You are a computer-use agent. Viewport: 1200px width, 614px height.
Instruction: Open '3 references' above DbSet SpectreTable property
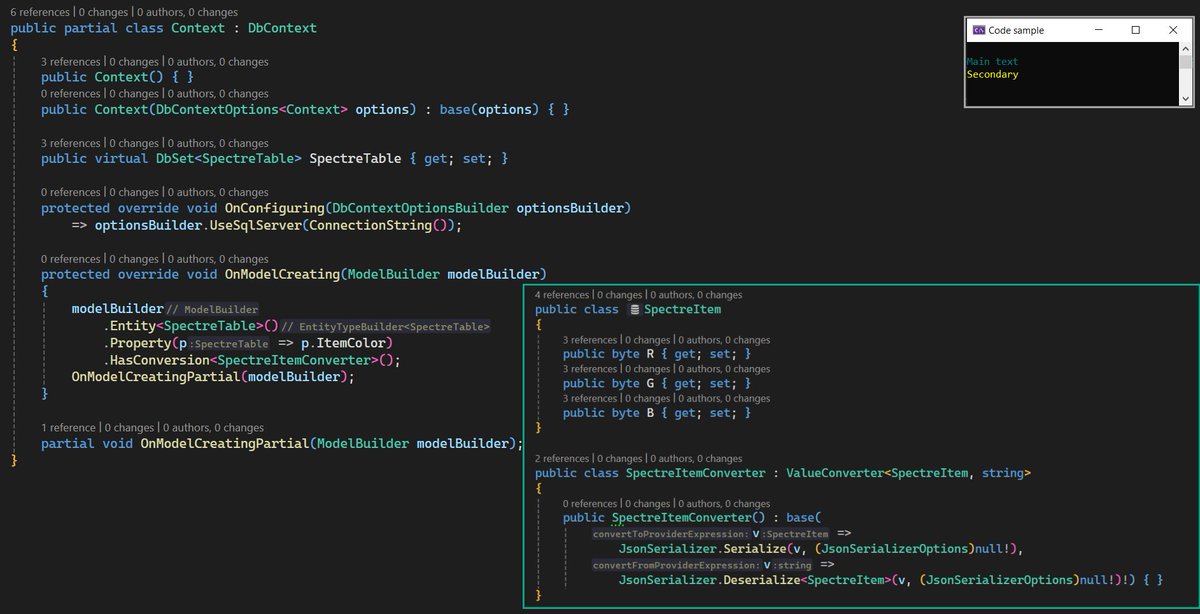click(x=71, y=143)
